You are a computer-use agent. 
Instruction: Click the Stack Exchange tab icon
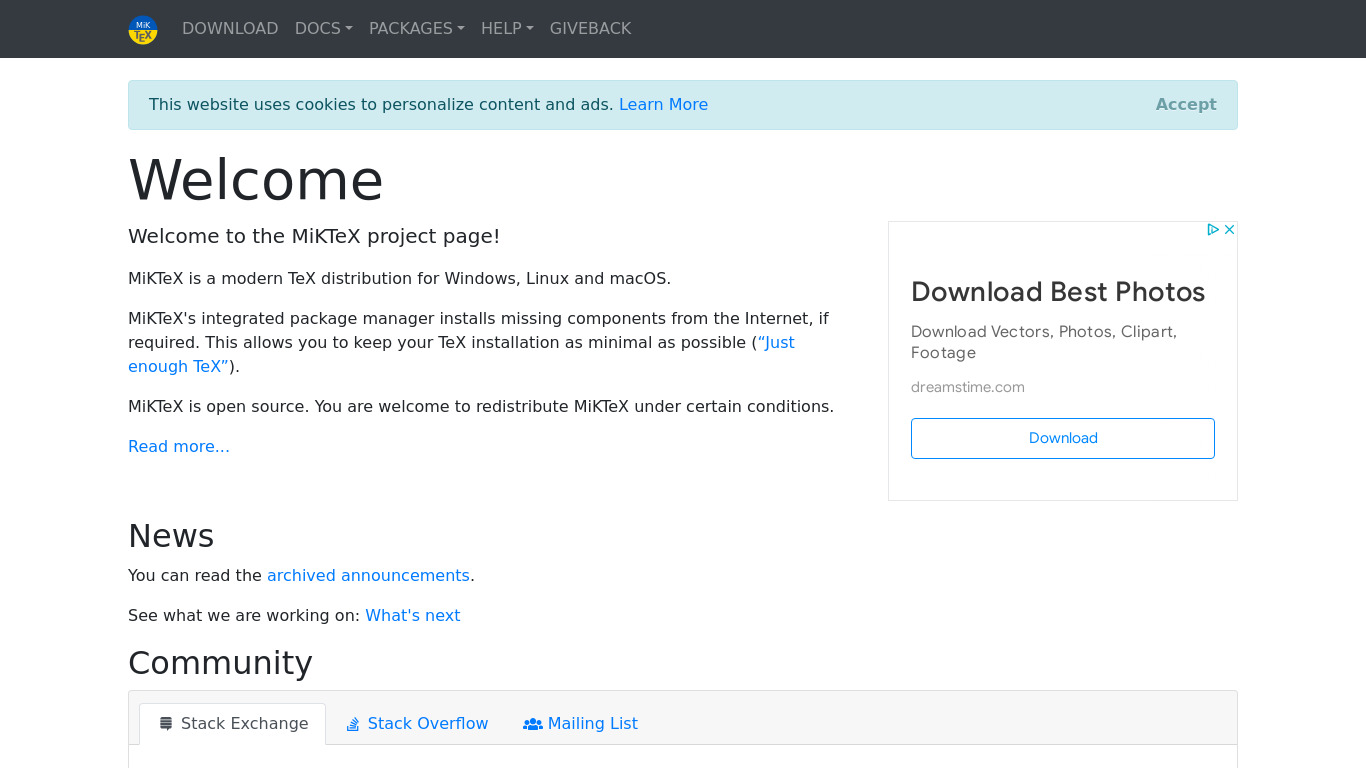pos(166,723)
